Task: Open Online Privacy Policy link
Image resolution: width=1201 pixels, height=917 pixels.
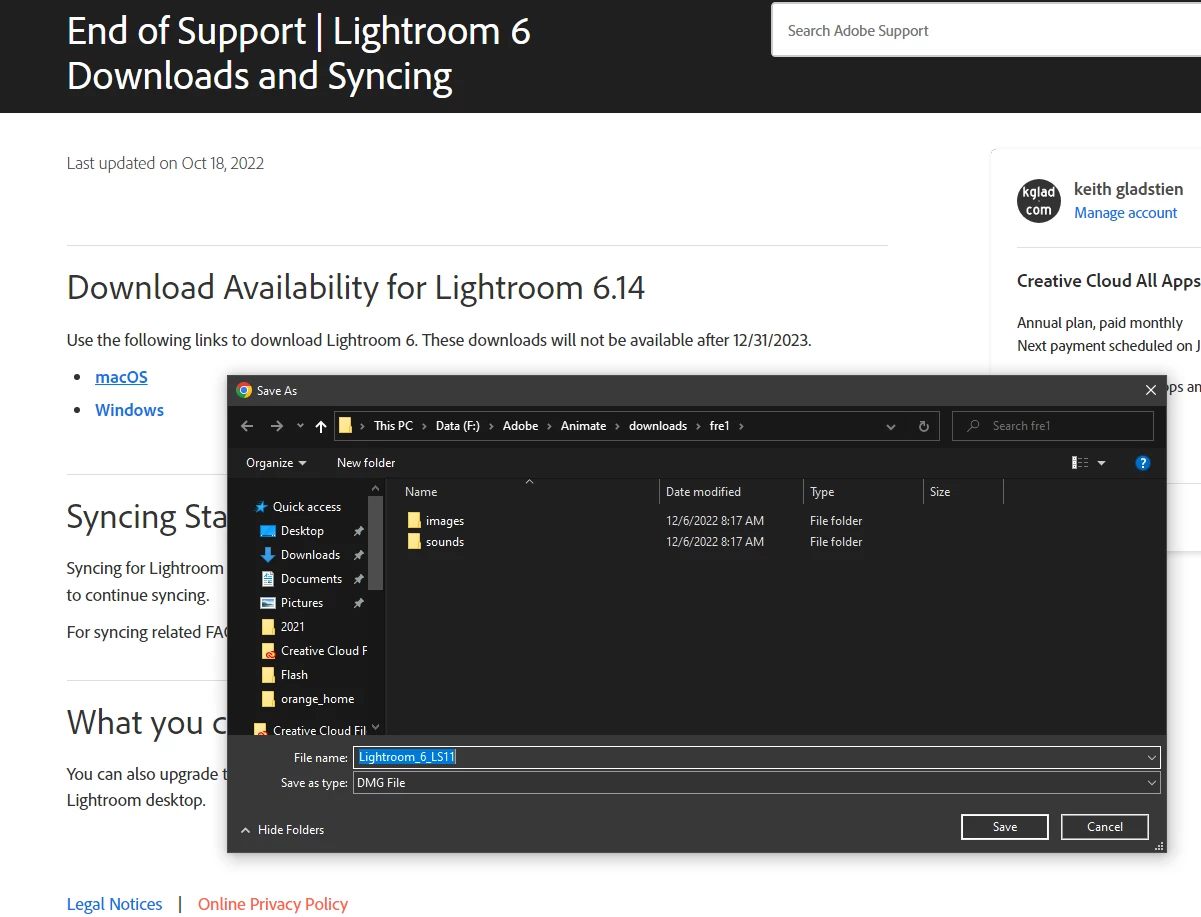Action: 273,904
